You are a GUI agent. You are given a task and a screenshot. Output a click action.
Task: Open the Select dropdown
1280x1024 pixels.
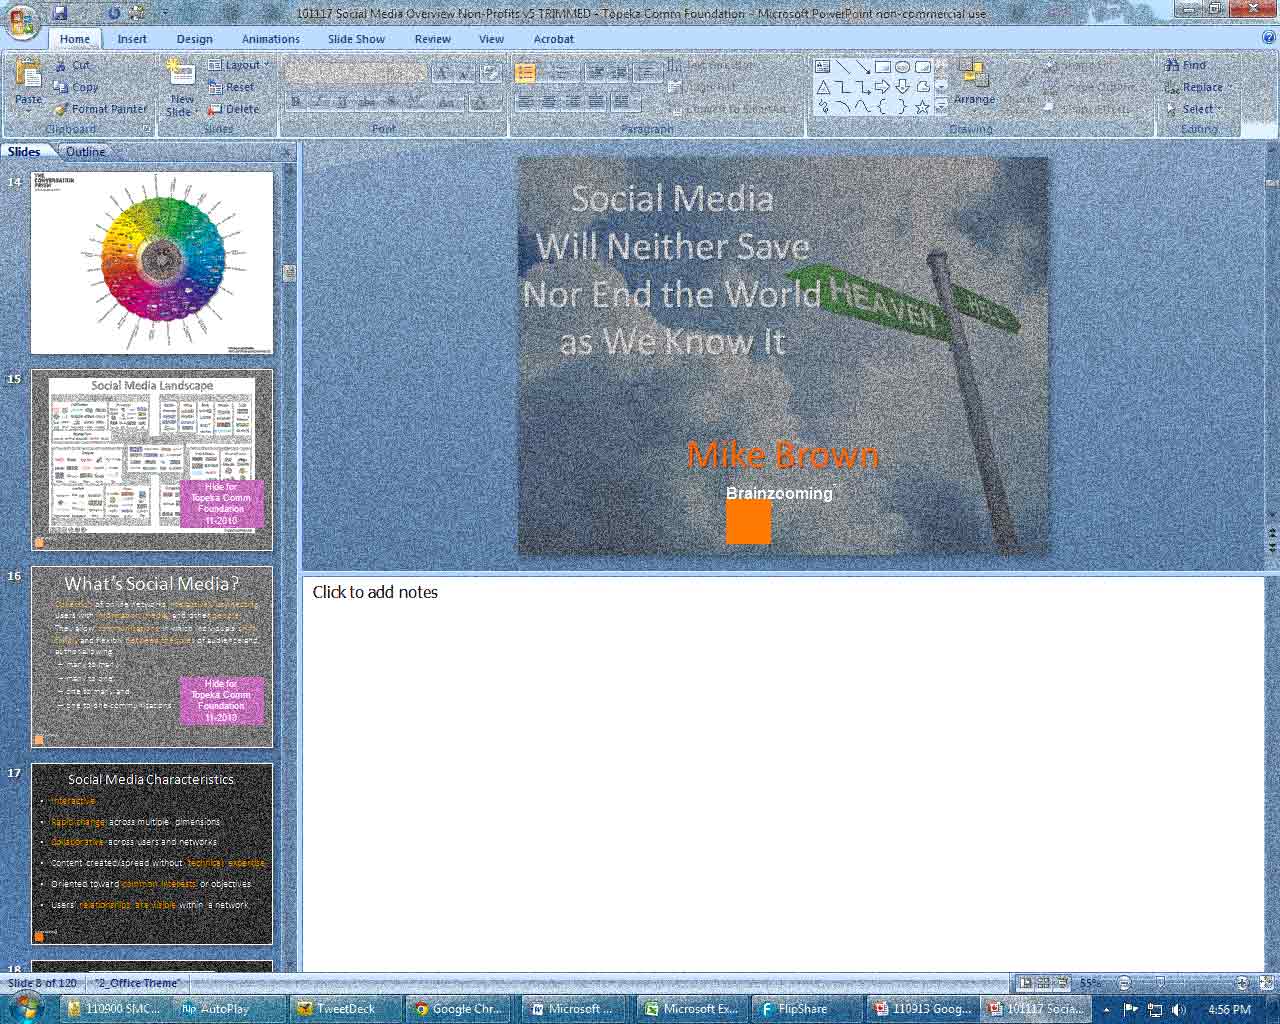point(1194,109)
